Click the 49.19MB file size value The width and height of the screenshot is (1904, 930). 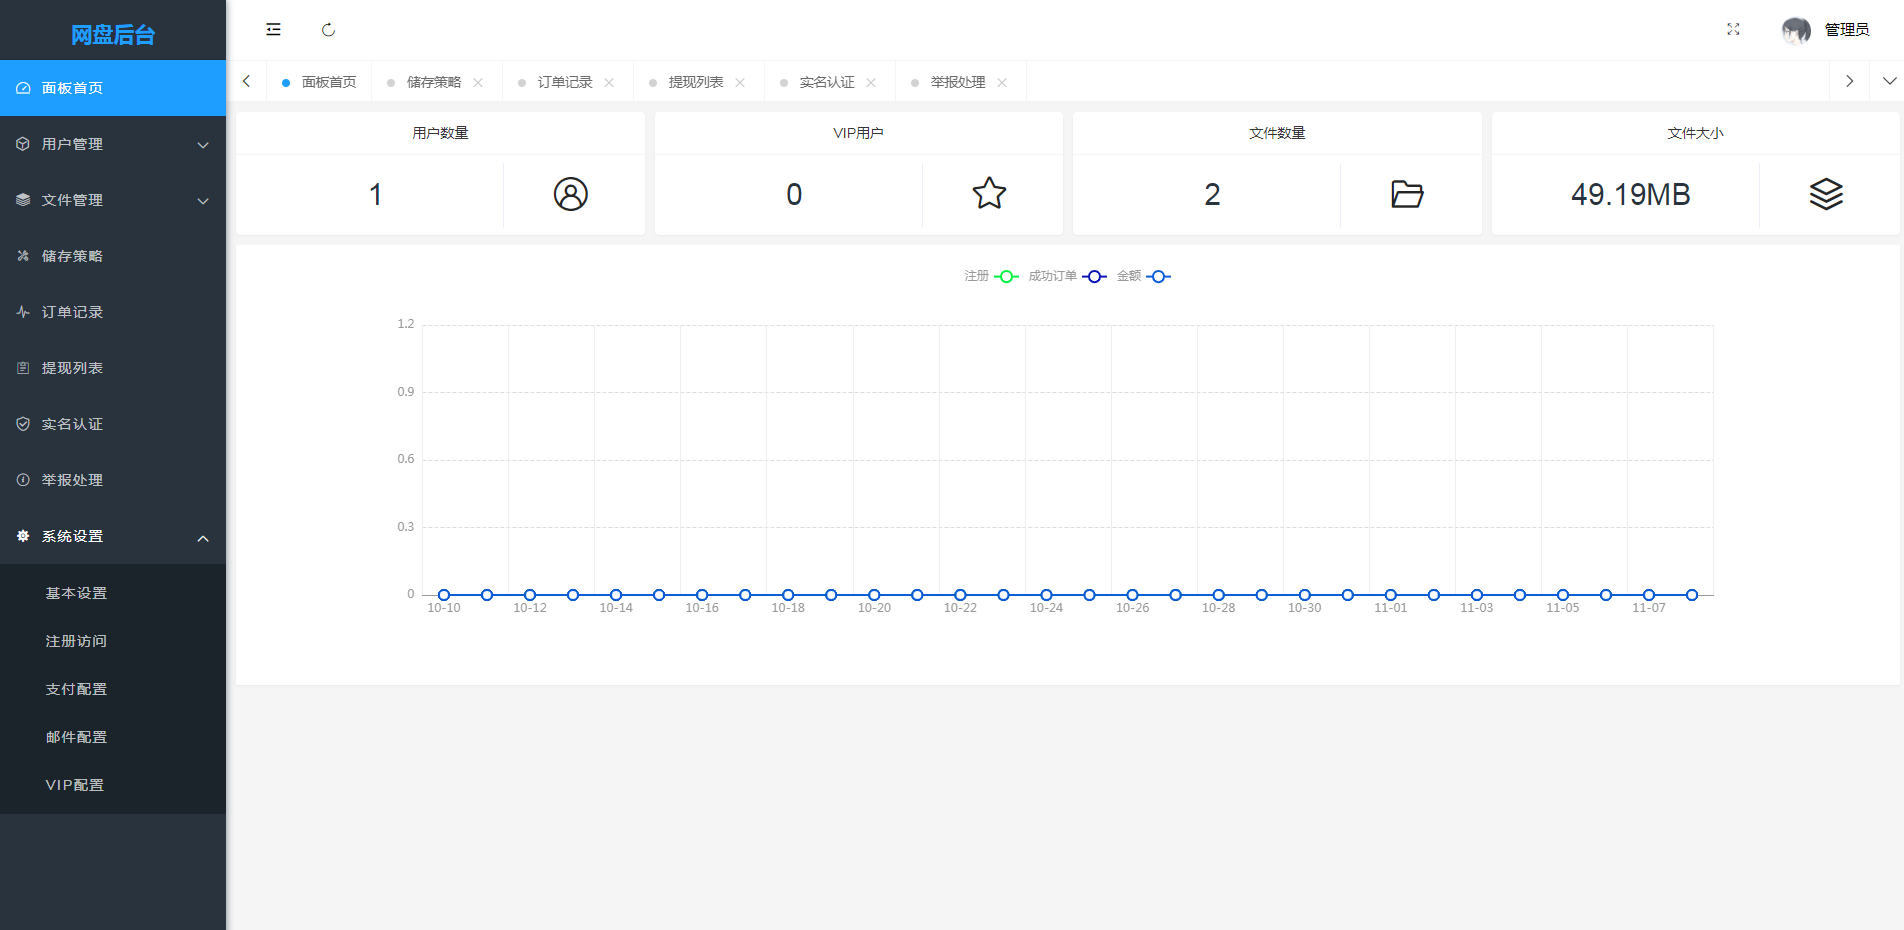(1630, 194)
